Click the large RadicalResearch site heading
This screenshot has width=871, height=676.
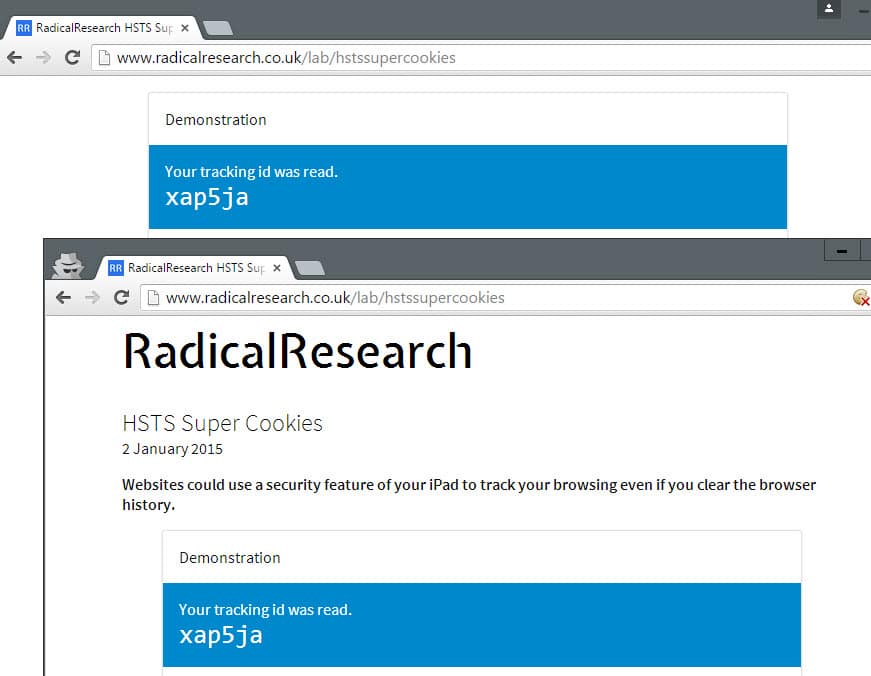click(x=297, y=352)
